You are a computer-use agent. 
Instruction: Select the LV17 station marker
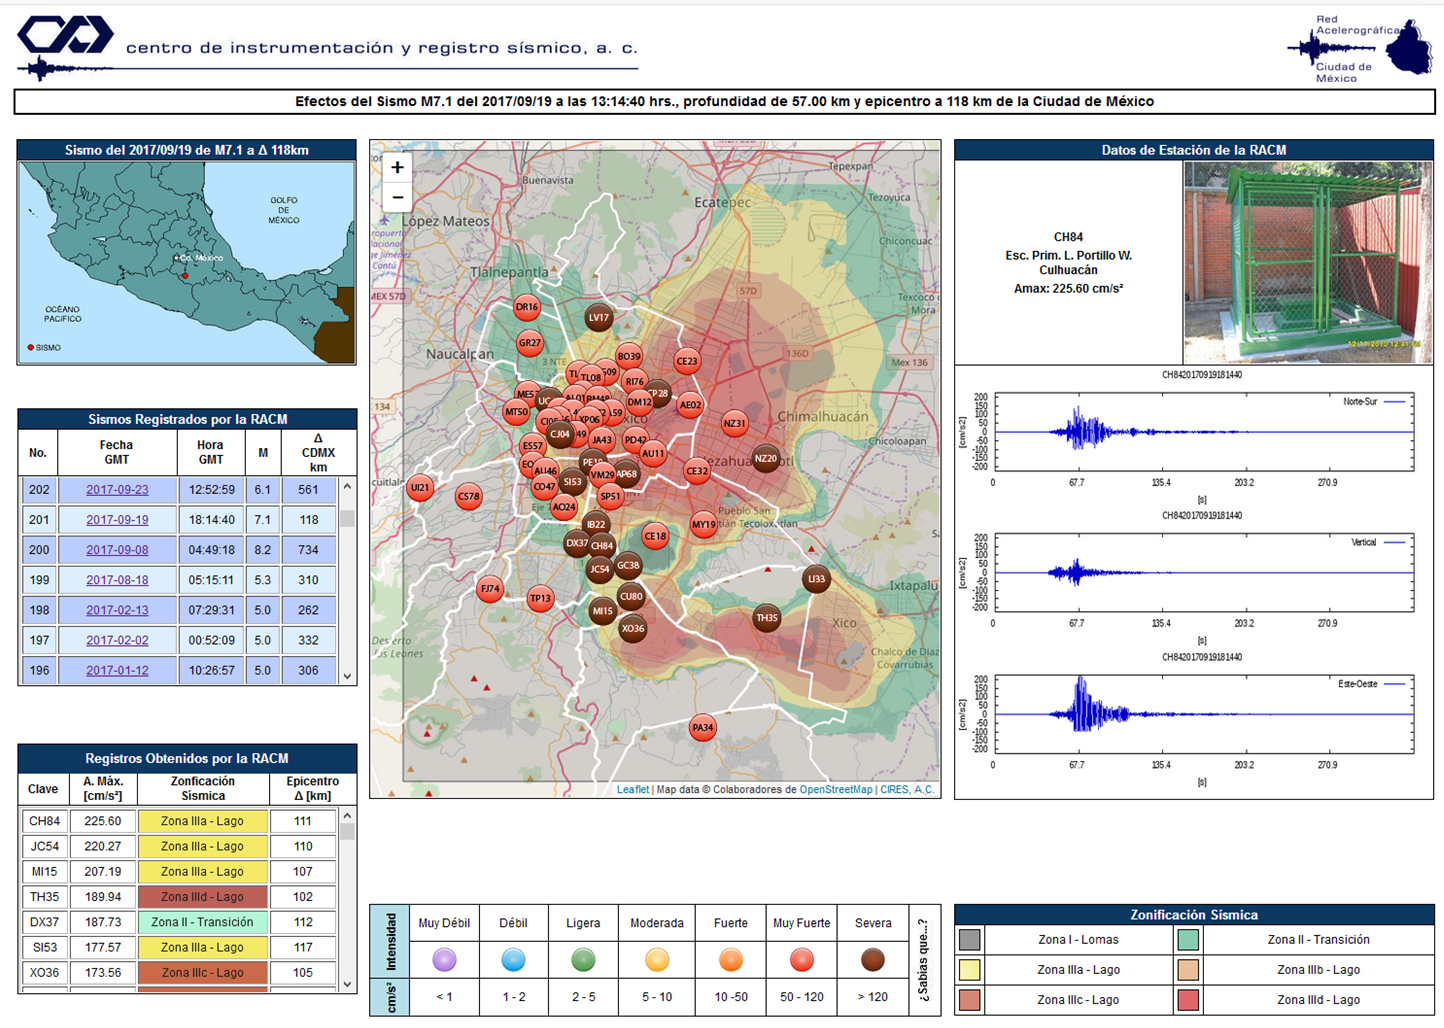598,318
